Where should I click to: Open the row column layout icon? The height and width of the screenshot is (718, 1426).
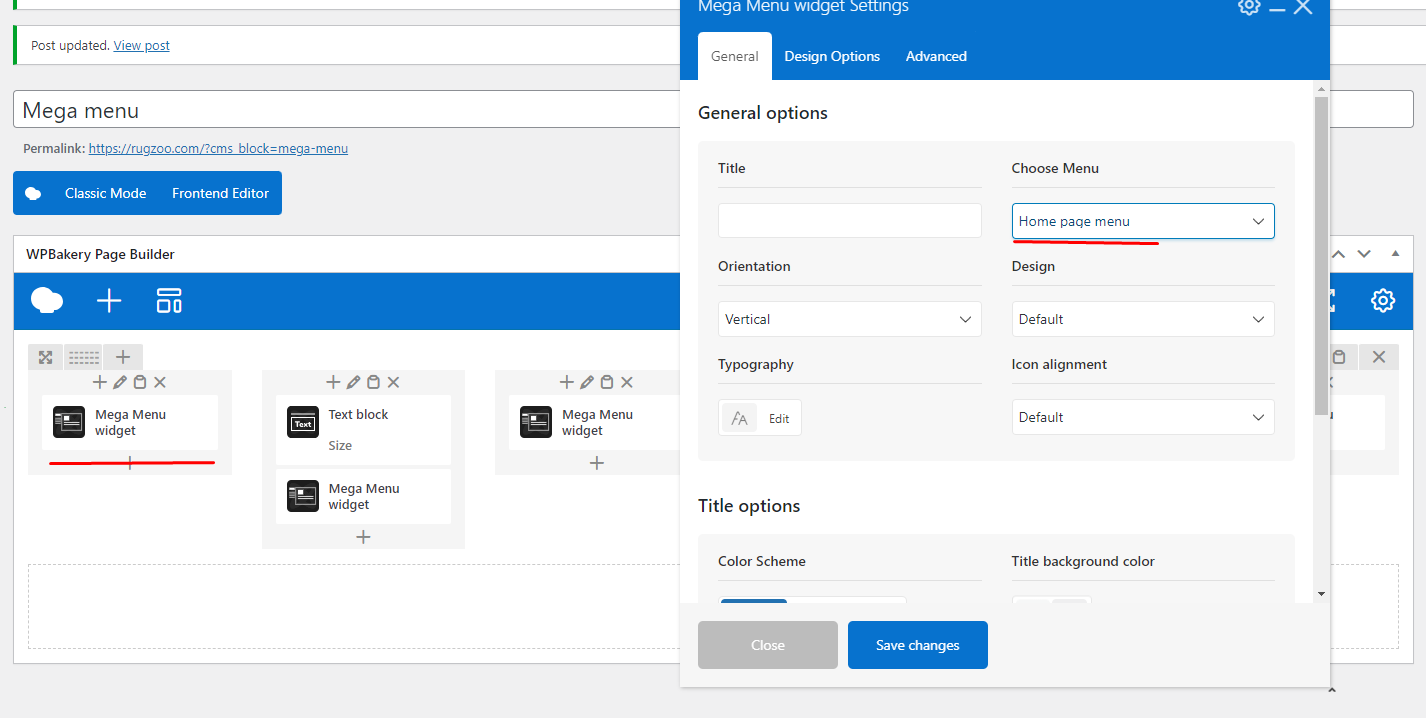click(84, 357)
